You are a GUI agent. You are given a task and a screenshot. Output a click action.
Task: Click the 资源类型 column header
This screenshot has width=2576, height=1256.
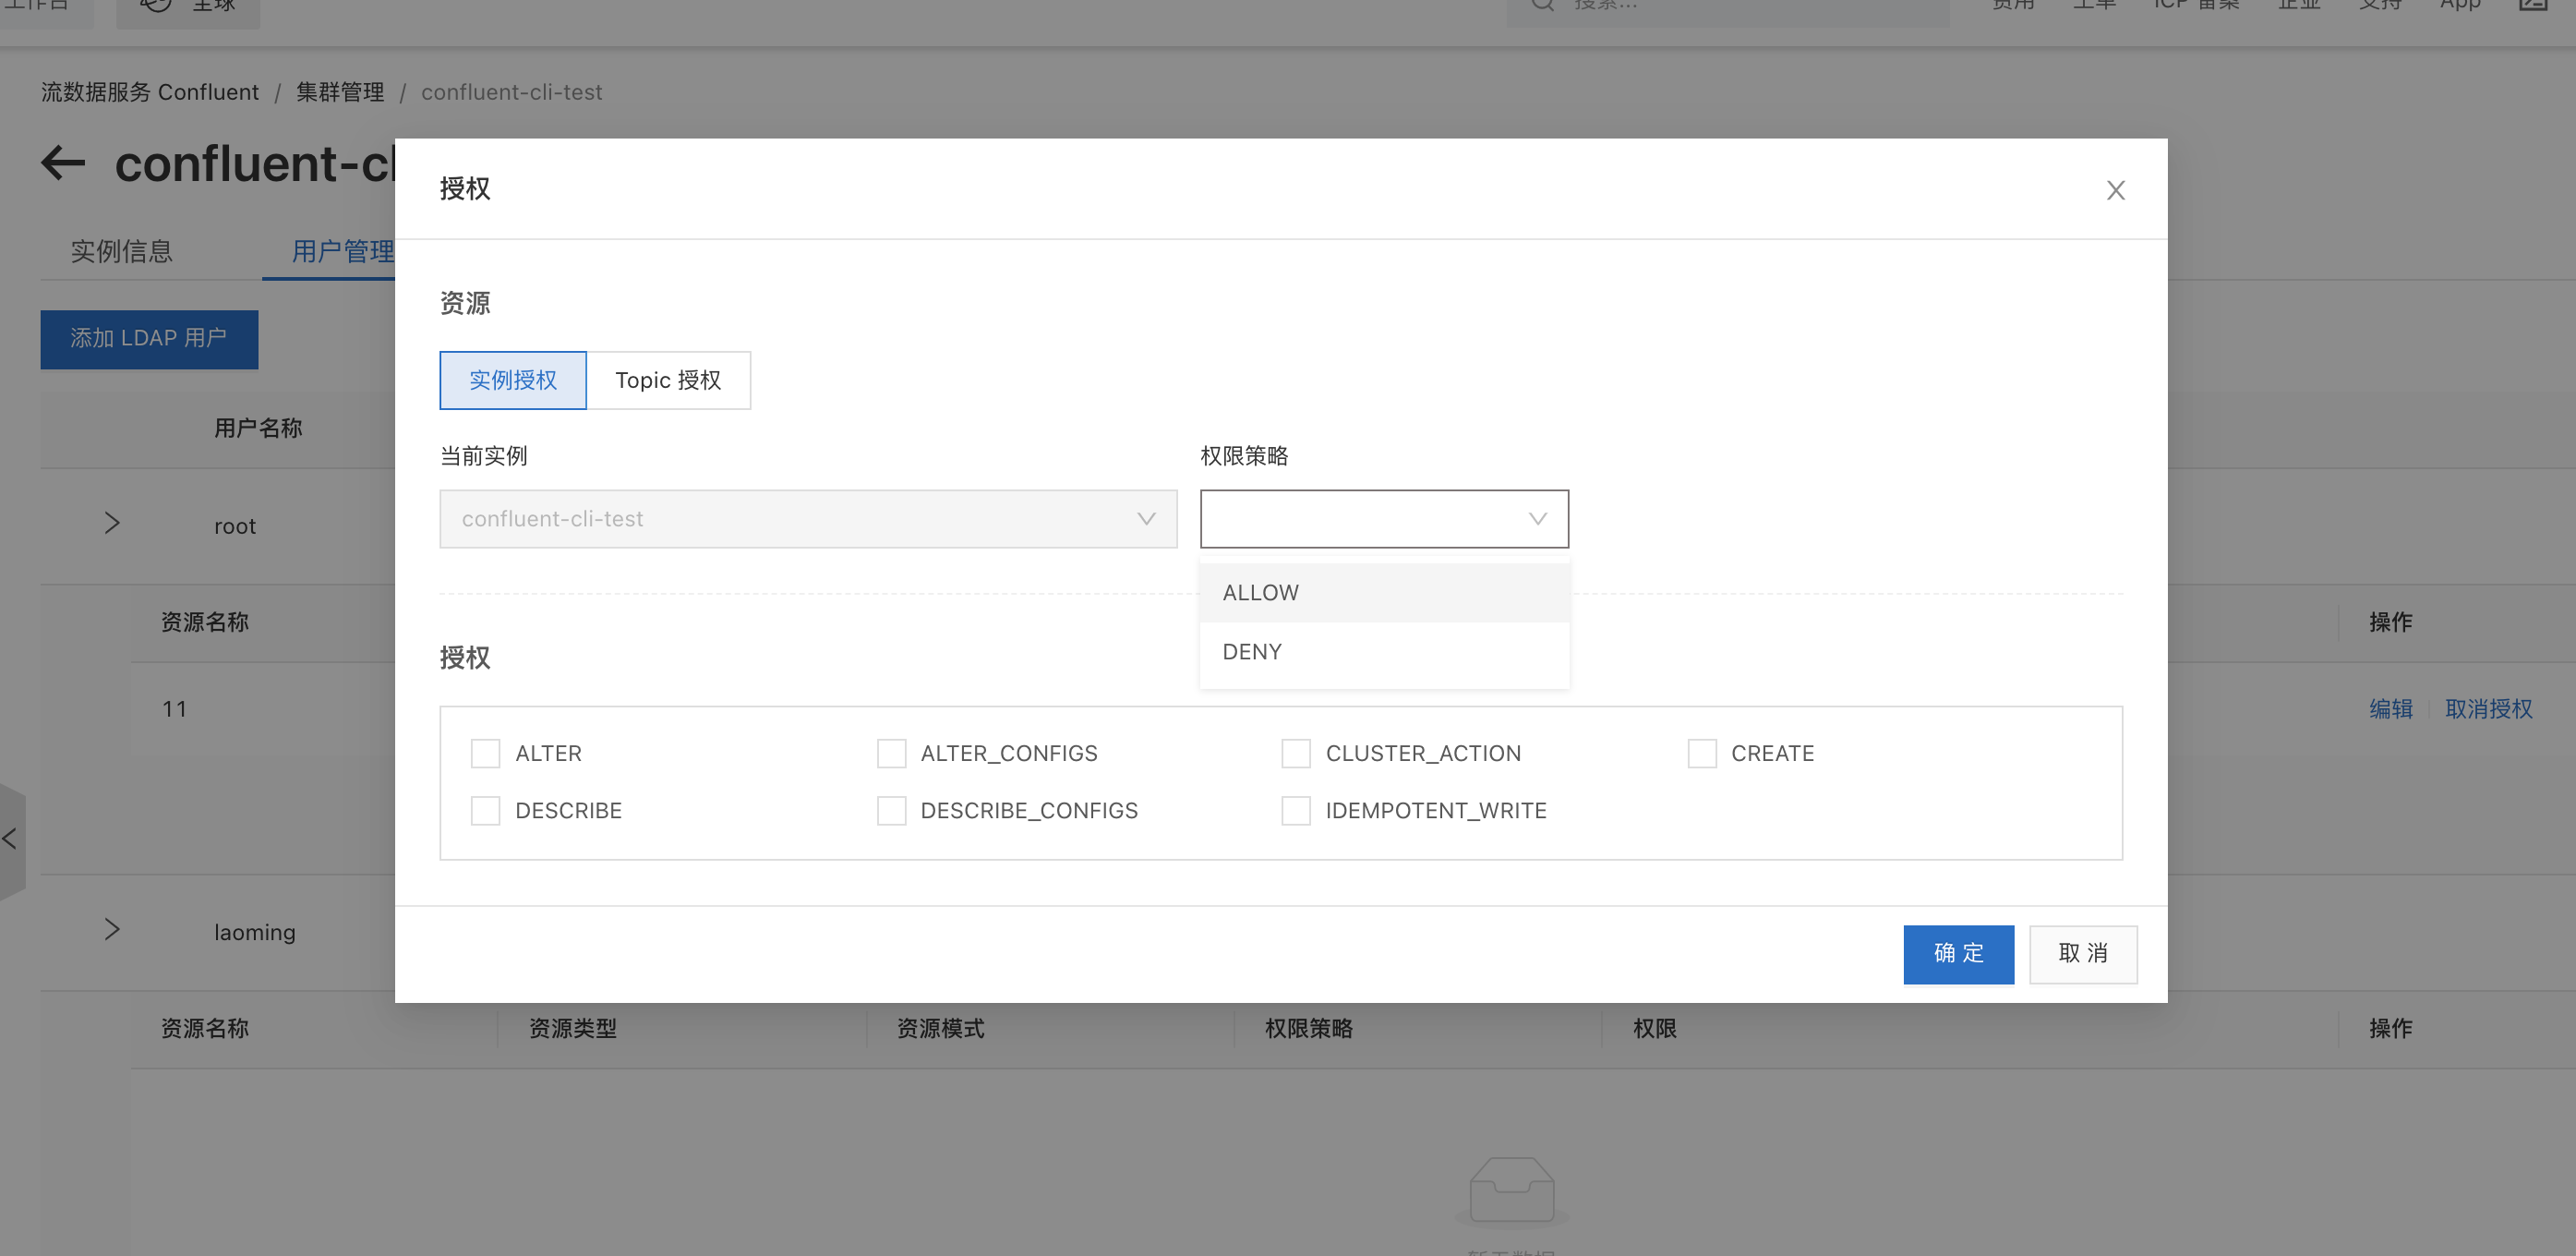click(573, 1028)
